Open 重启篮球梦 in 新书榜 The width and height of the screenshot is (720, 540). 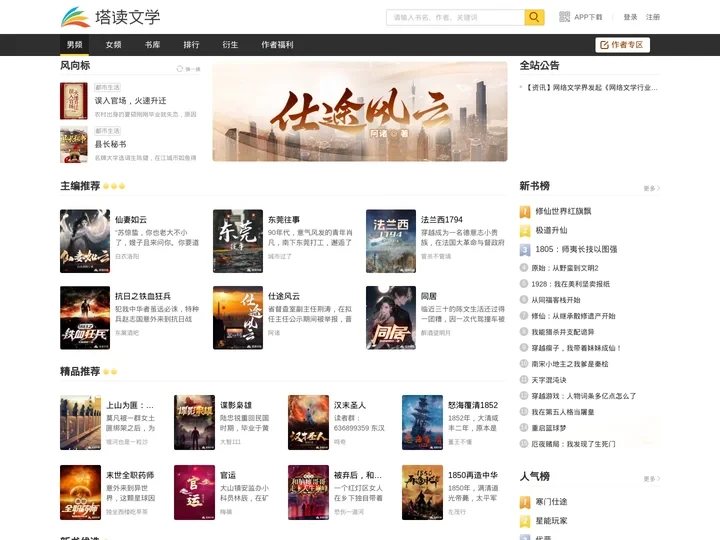[549, 428]
